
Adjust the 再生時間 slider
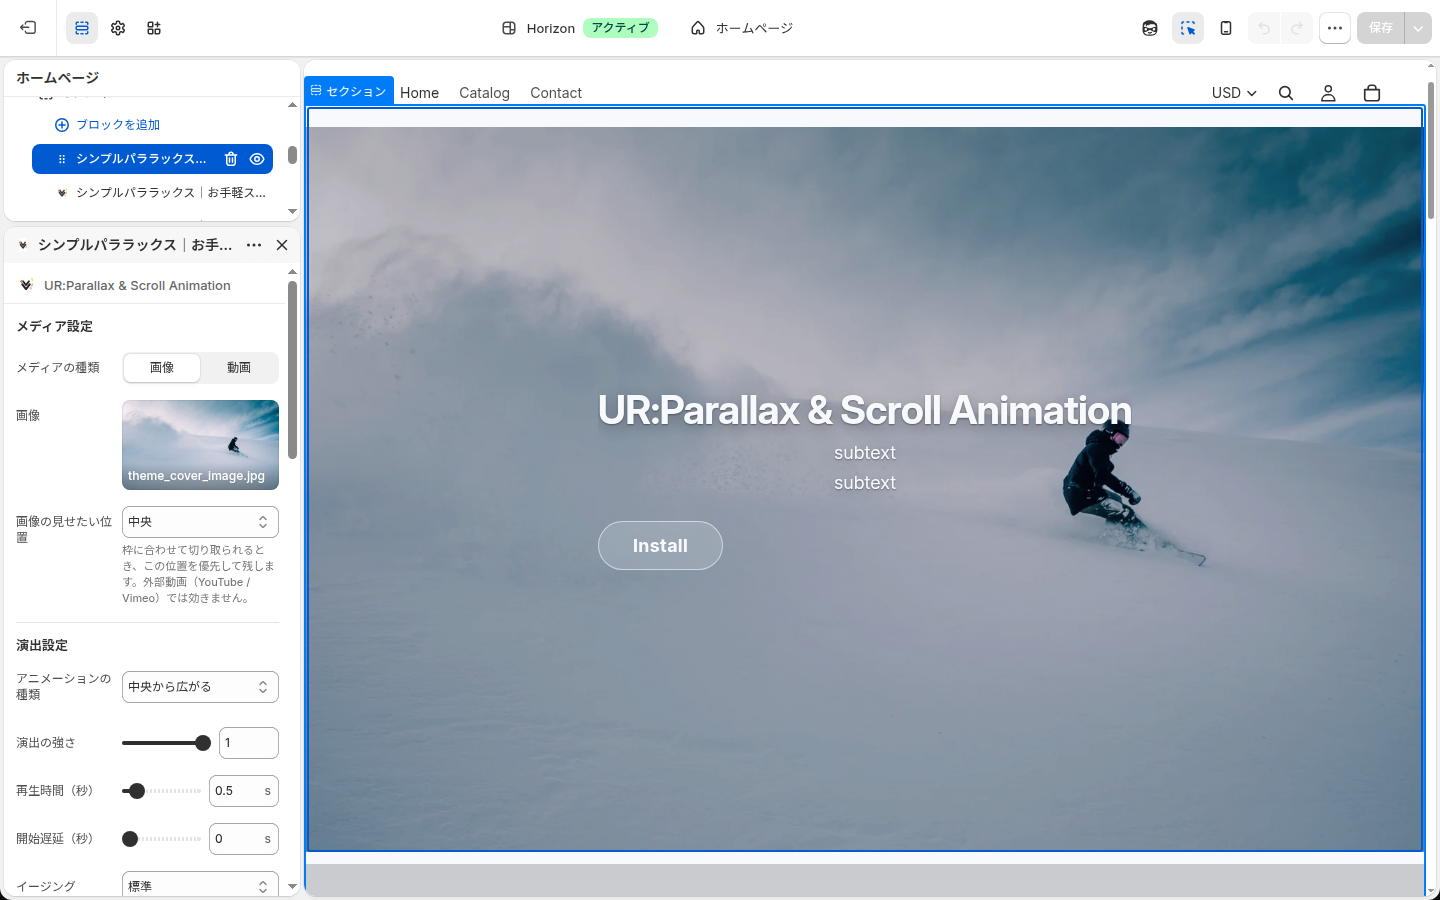[161, 791]
